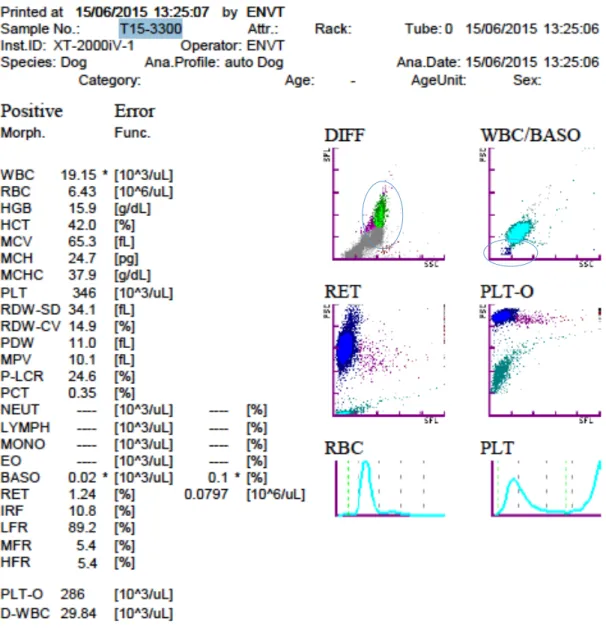Click the PLT count value 346
Screen dimensions: 606x633
tap(84, 293)
